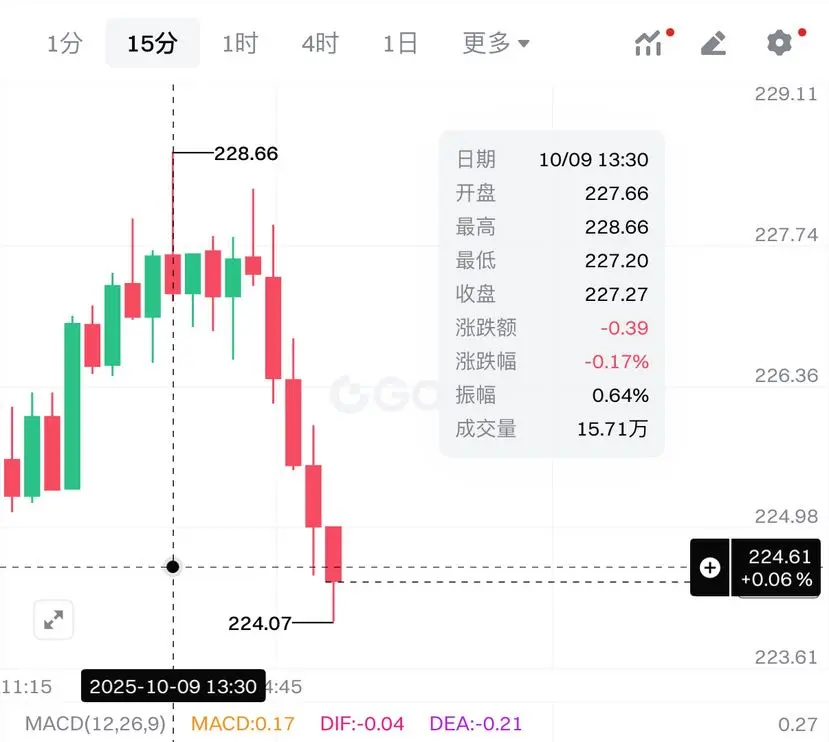Click the MACD(12,26,9) indicator label
829x742 pixels.
coord(95,723)
